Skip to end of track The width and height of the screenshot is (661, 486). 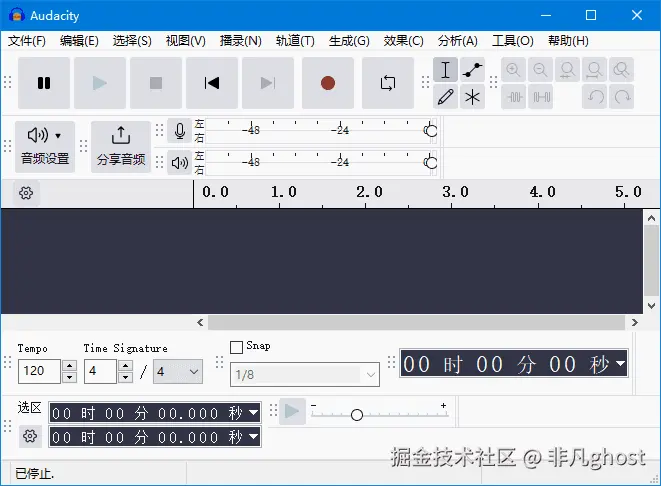click(x=268, y=83)
